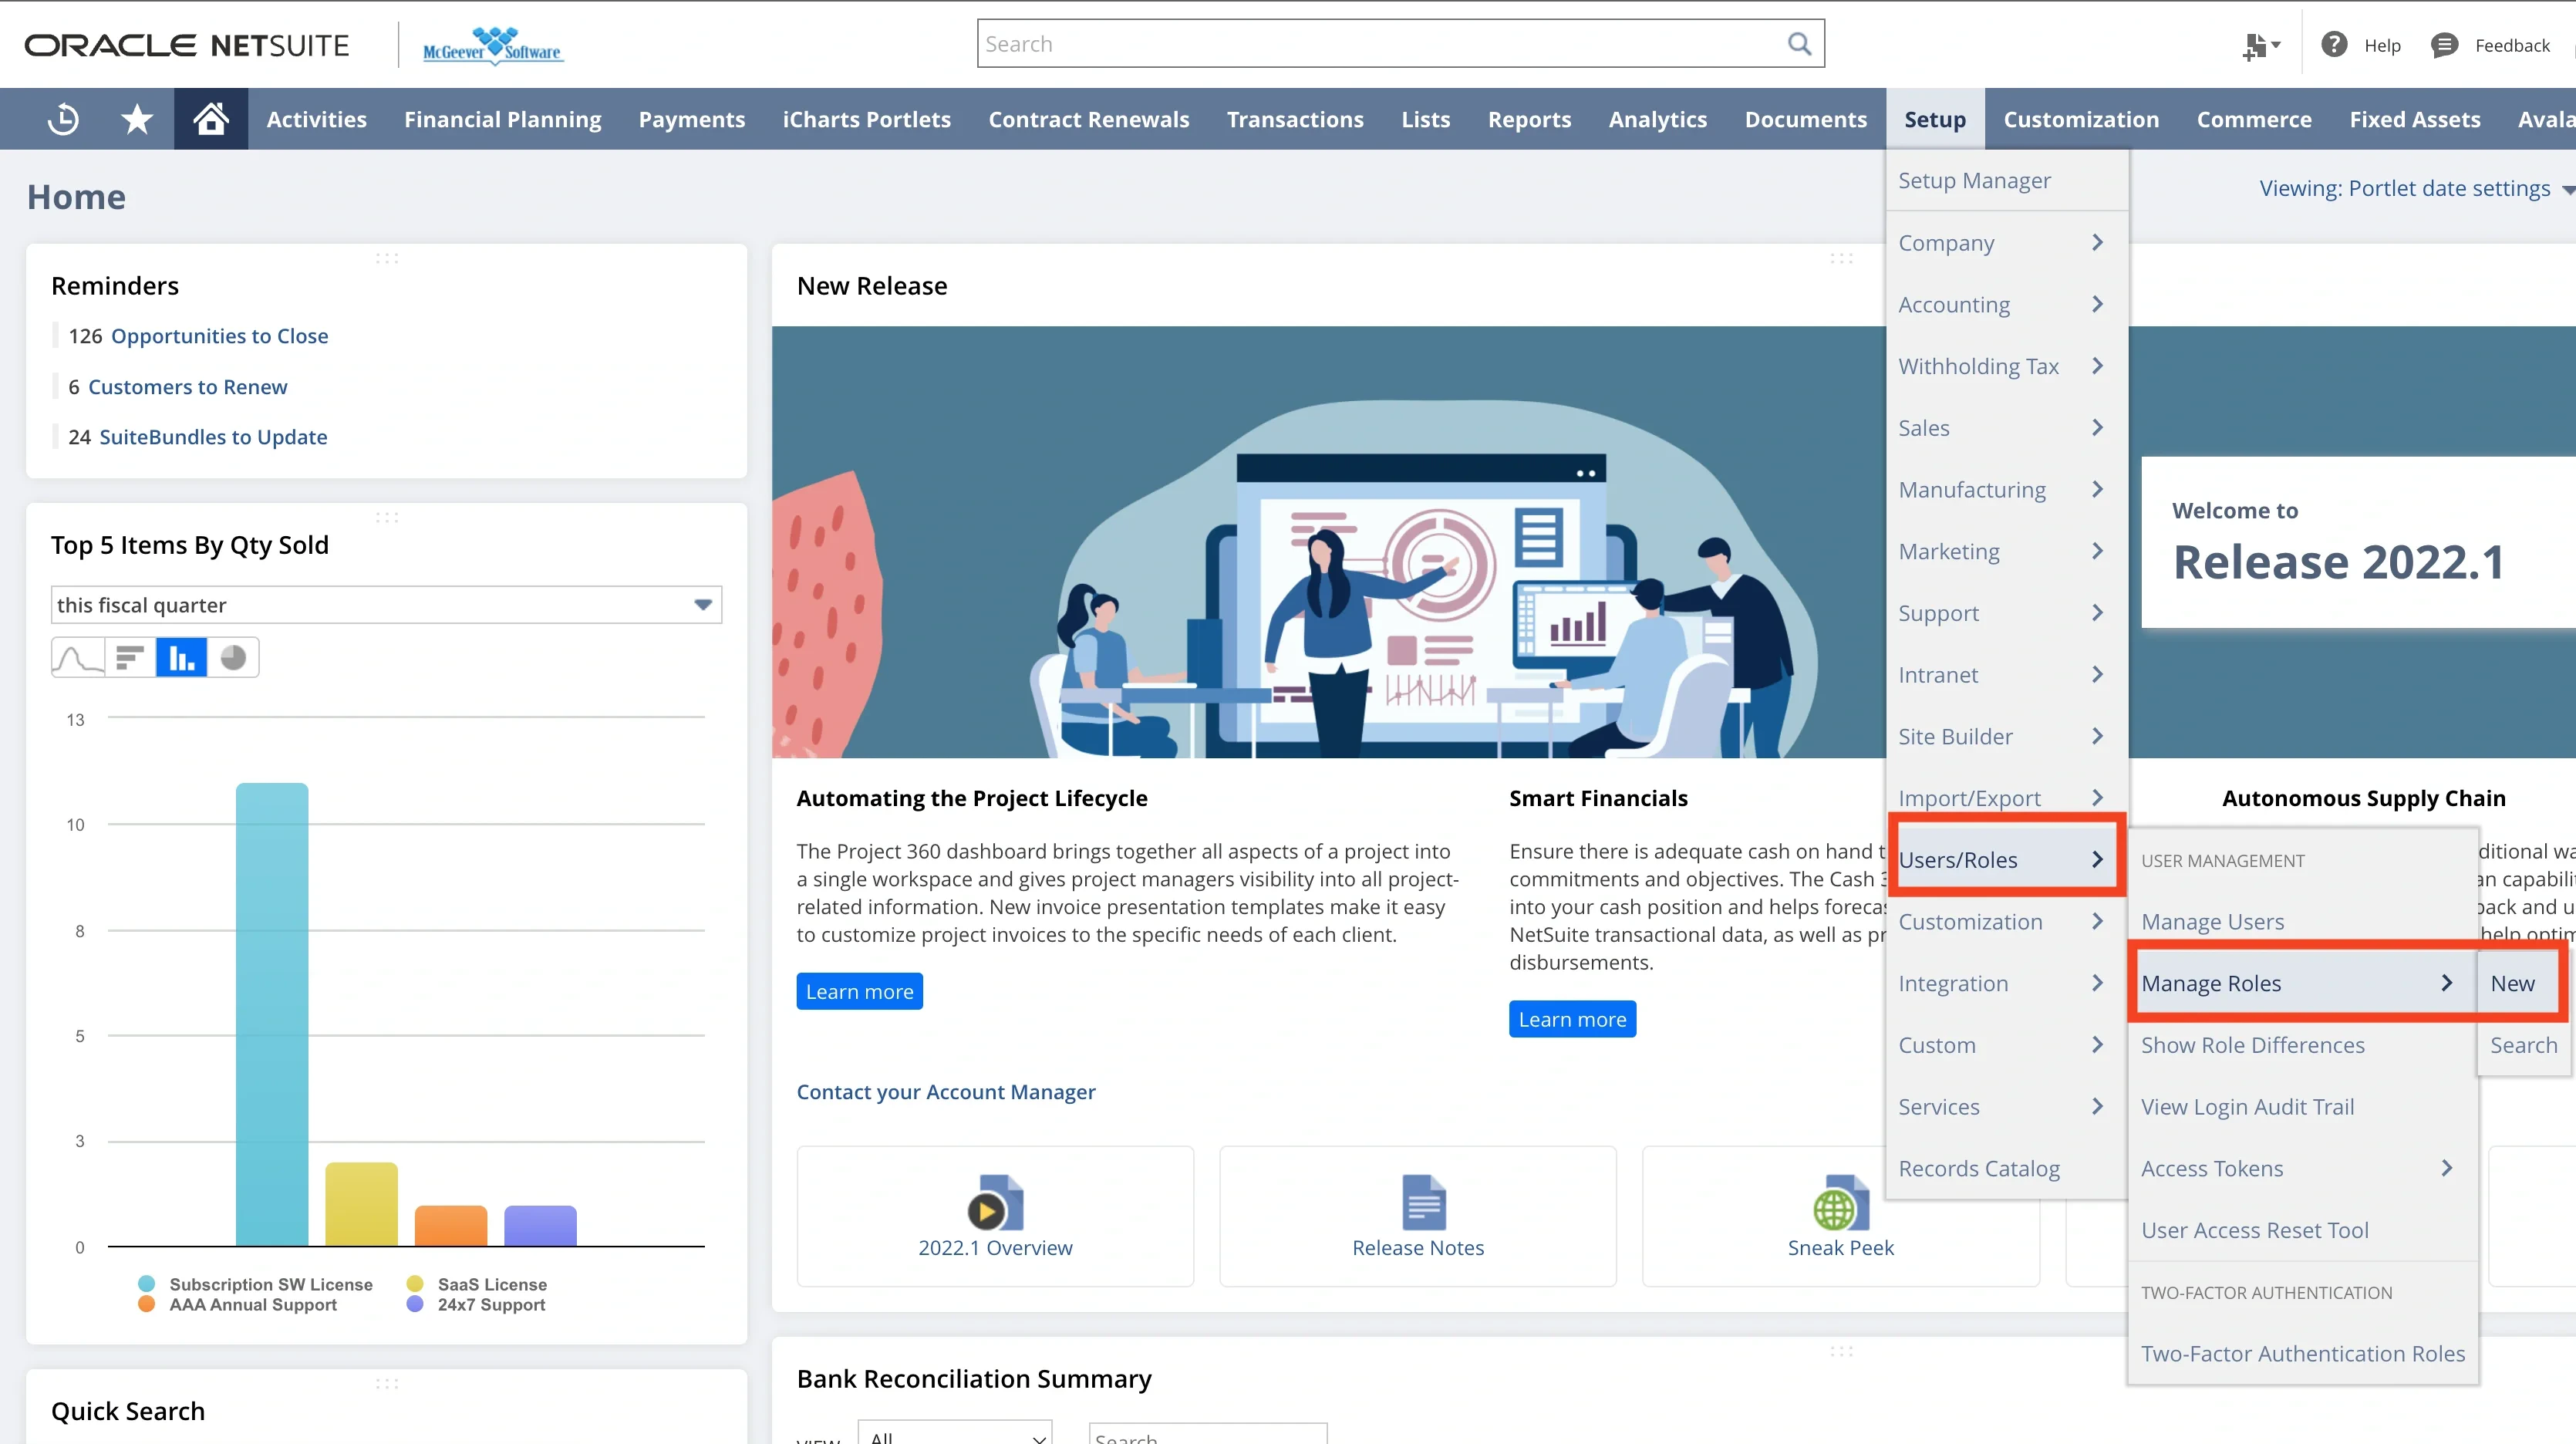Screen dimensions: 2576x1444
Task: Open the Analytics menu
Action: (1657, 118)
